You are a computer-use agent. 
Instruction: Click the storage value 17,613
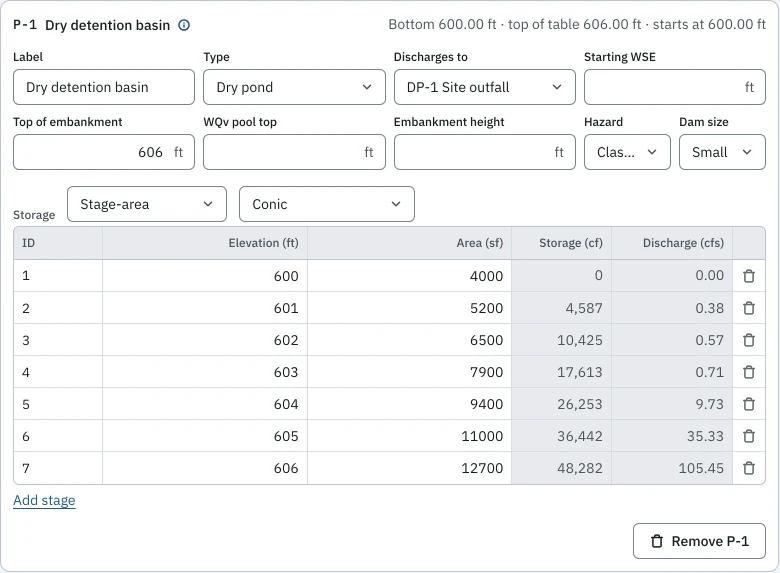tap(580, 372)
